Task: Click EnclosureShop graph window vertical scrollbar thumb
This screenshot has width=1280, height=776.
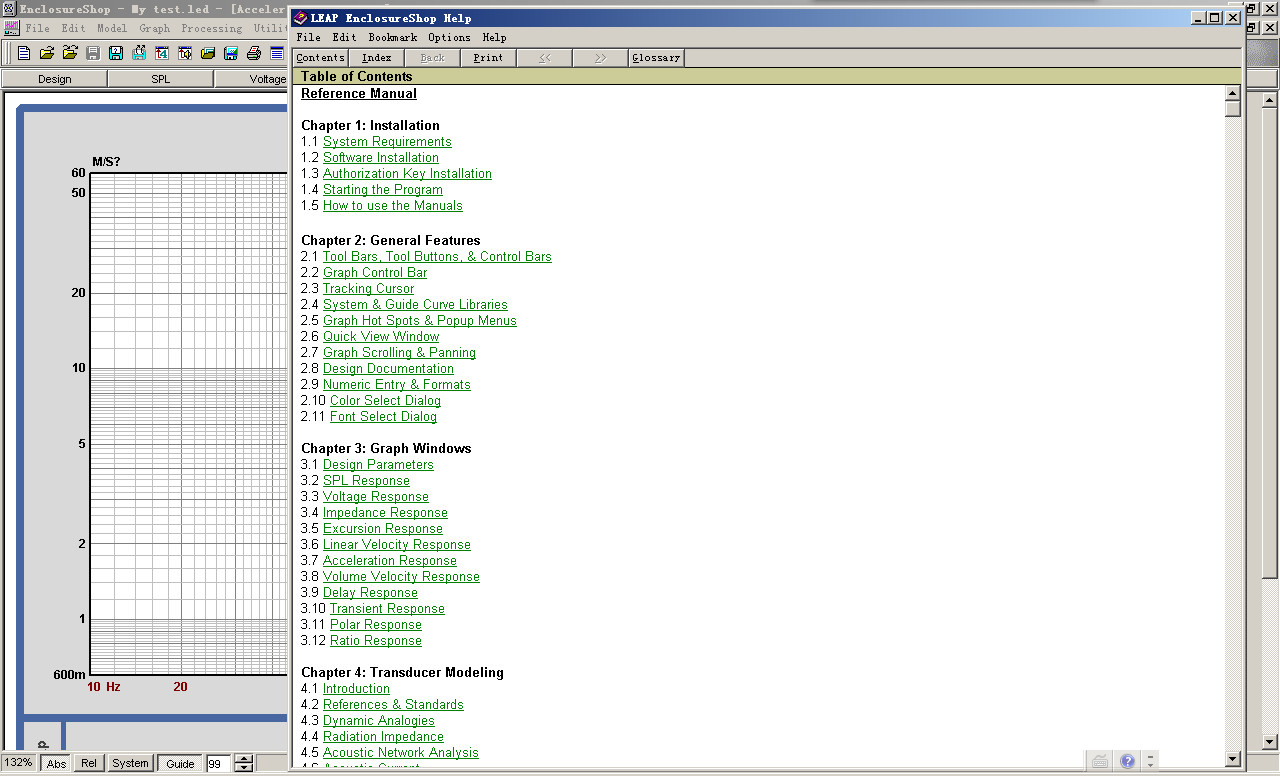Action: coord(1270,343)
